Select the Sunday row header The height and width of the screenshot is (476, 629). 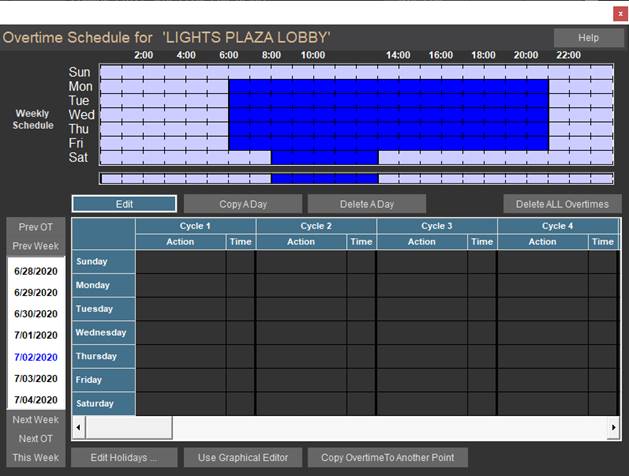[103, 261]
